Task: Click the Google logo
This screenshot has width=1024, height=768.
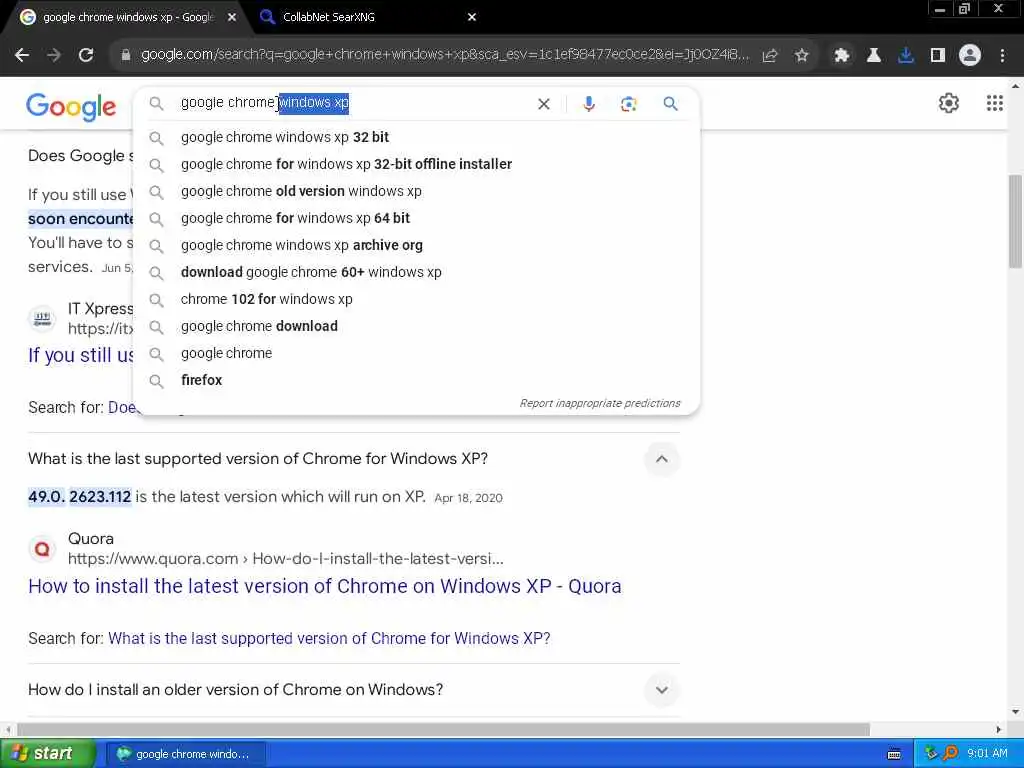Action: pyautogui.click(x=71, y=106)
